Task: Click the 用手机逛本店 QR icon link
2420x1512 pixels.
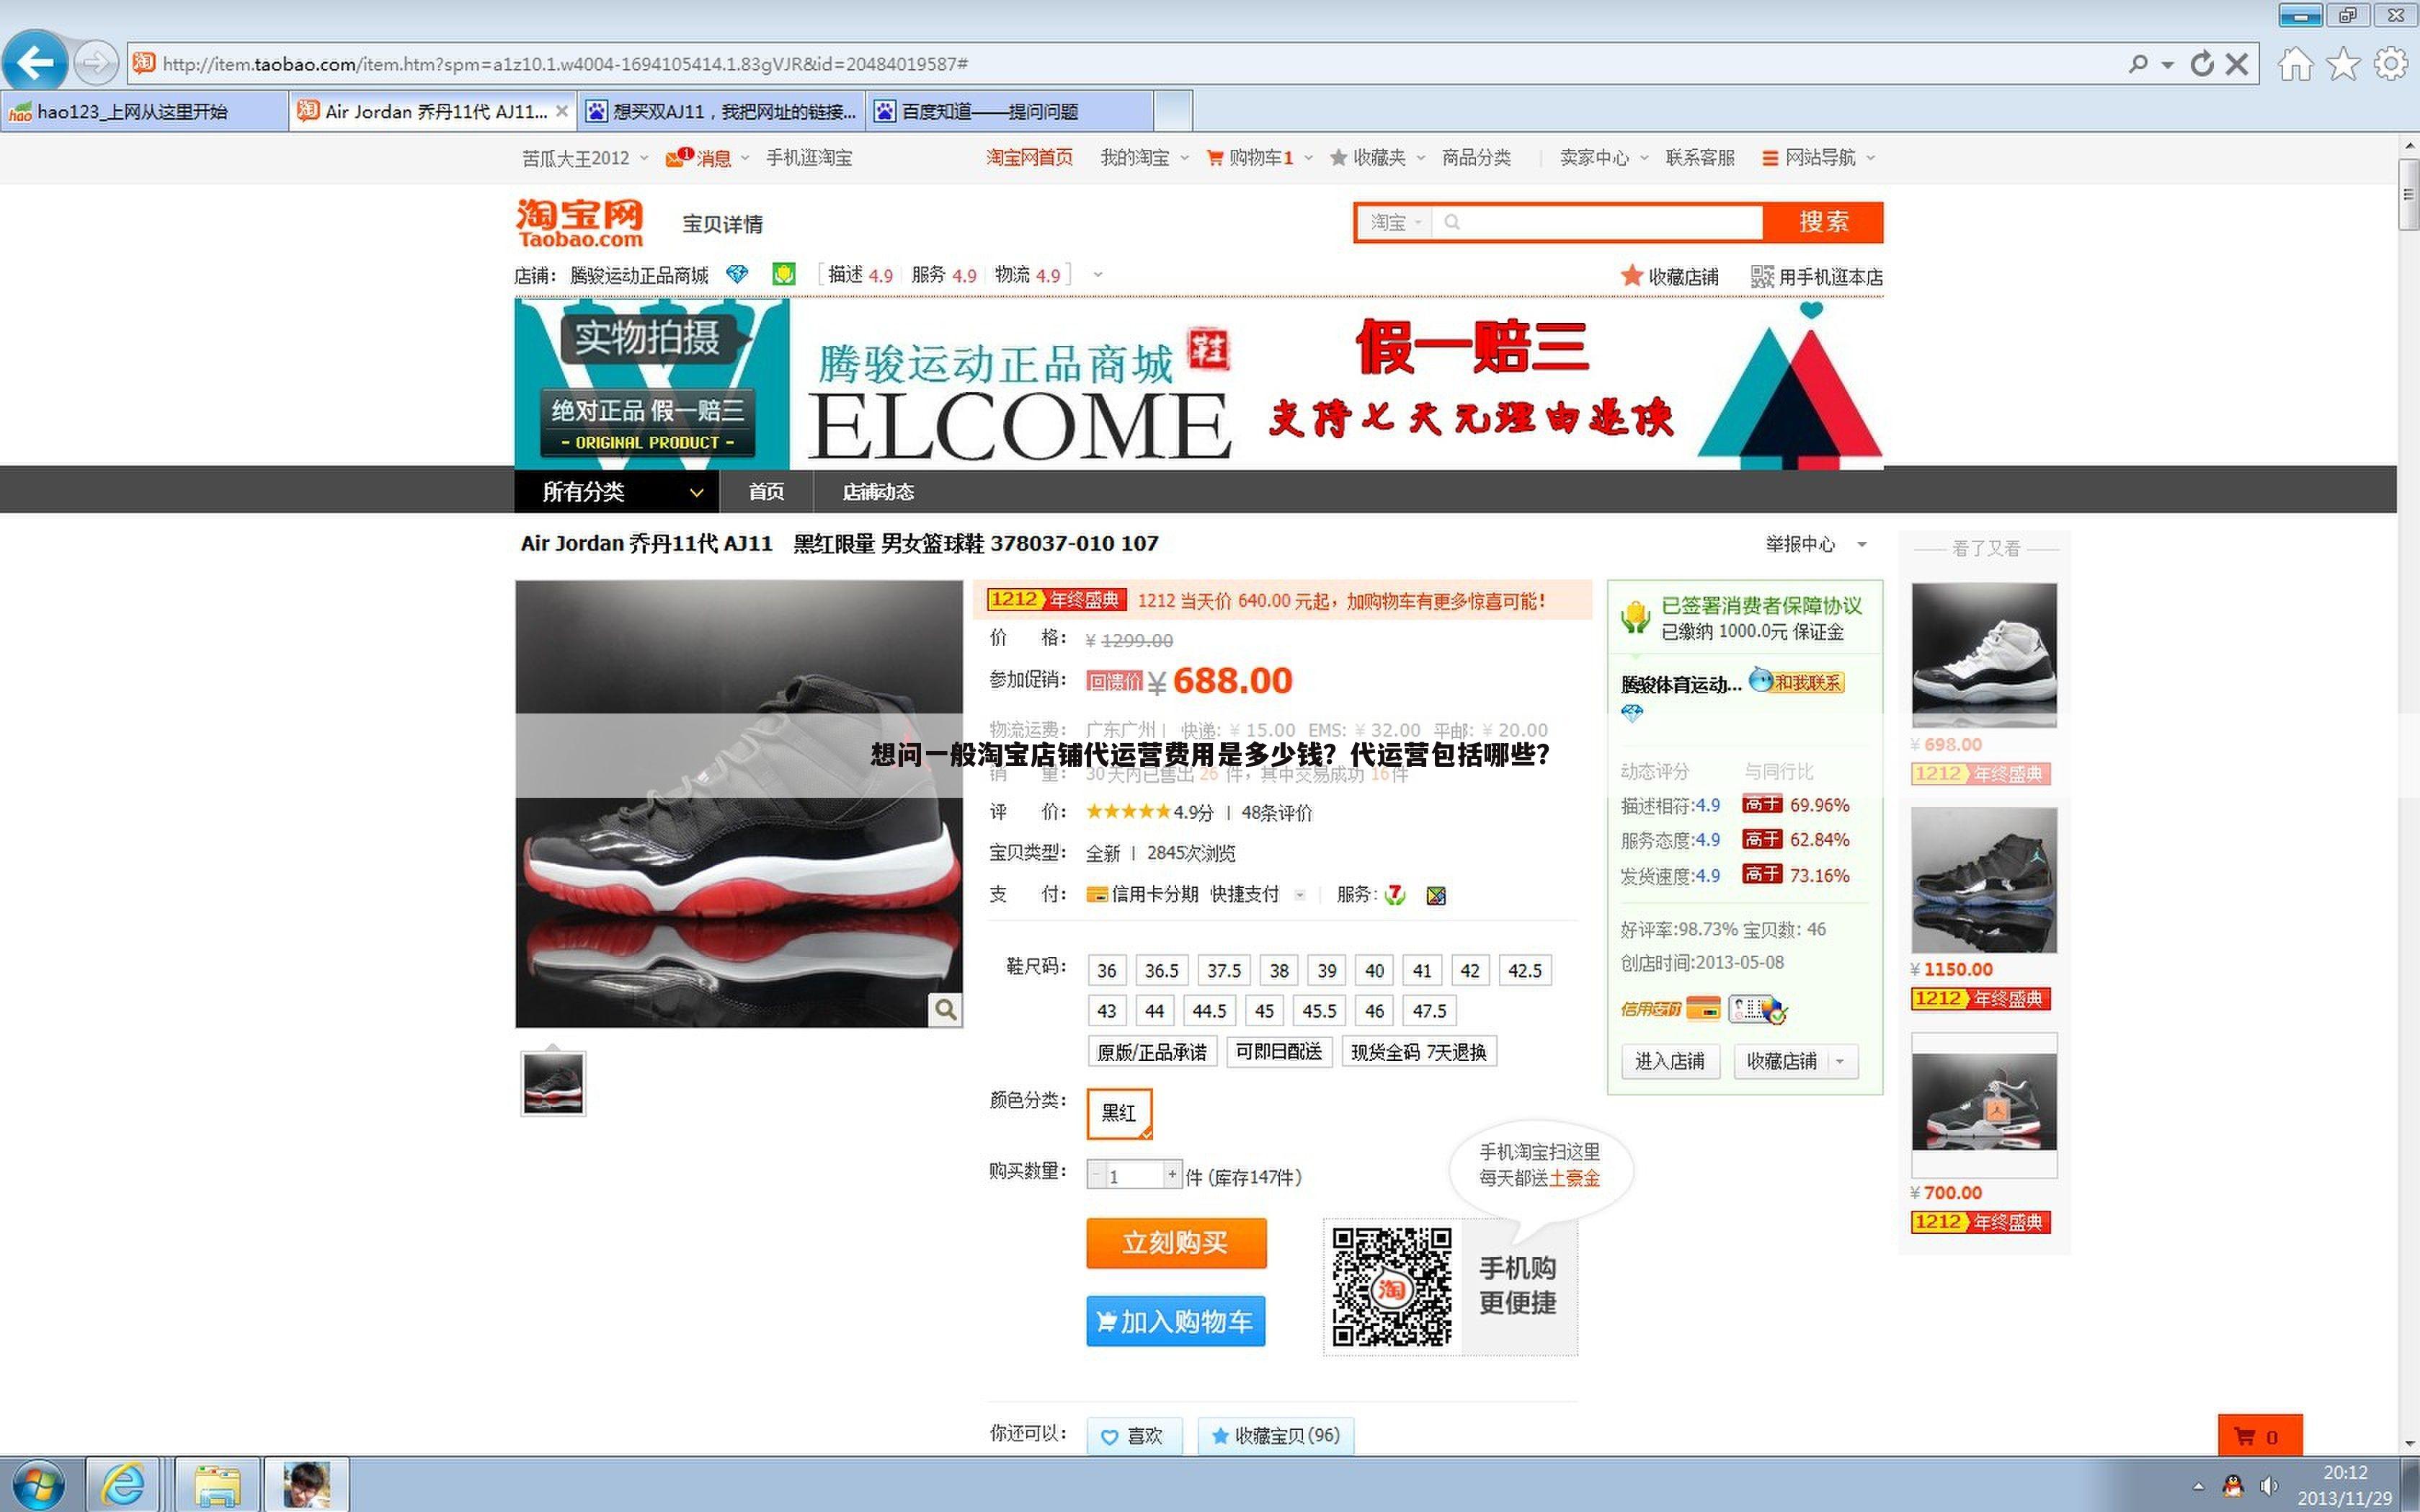Action: click(1816, 277)
